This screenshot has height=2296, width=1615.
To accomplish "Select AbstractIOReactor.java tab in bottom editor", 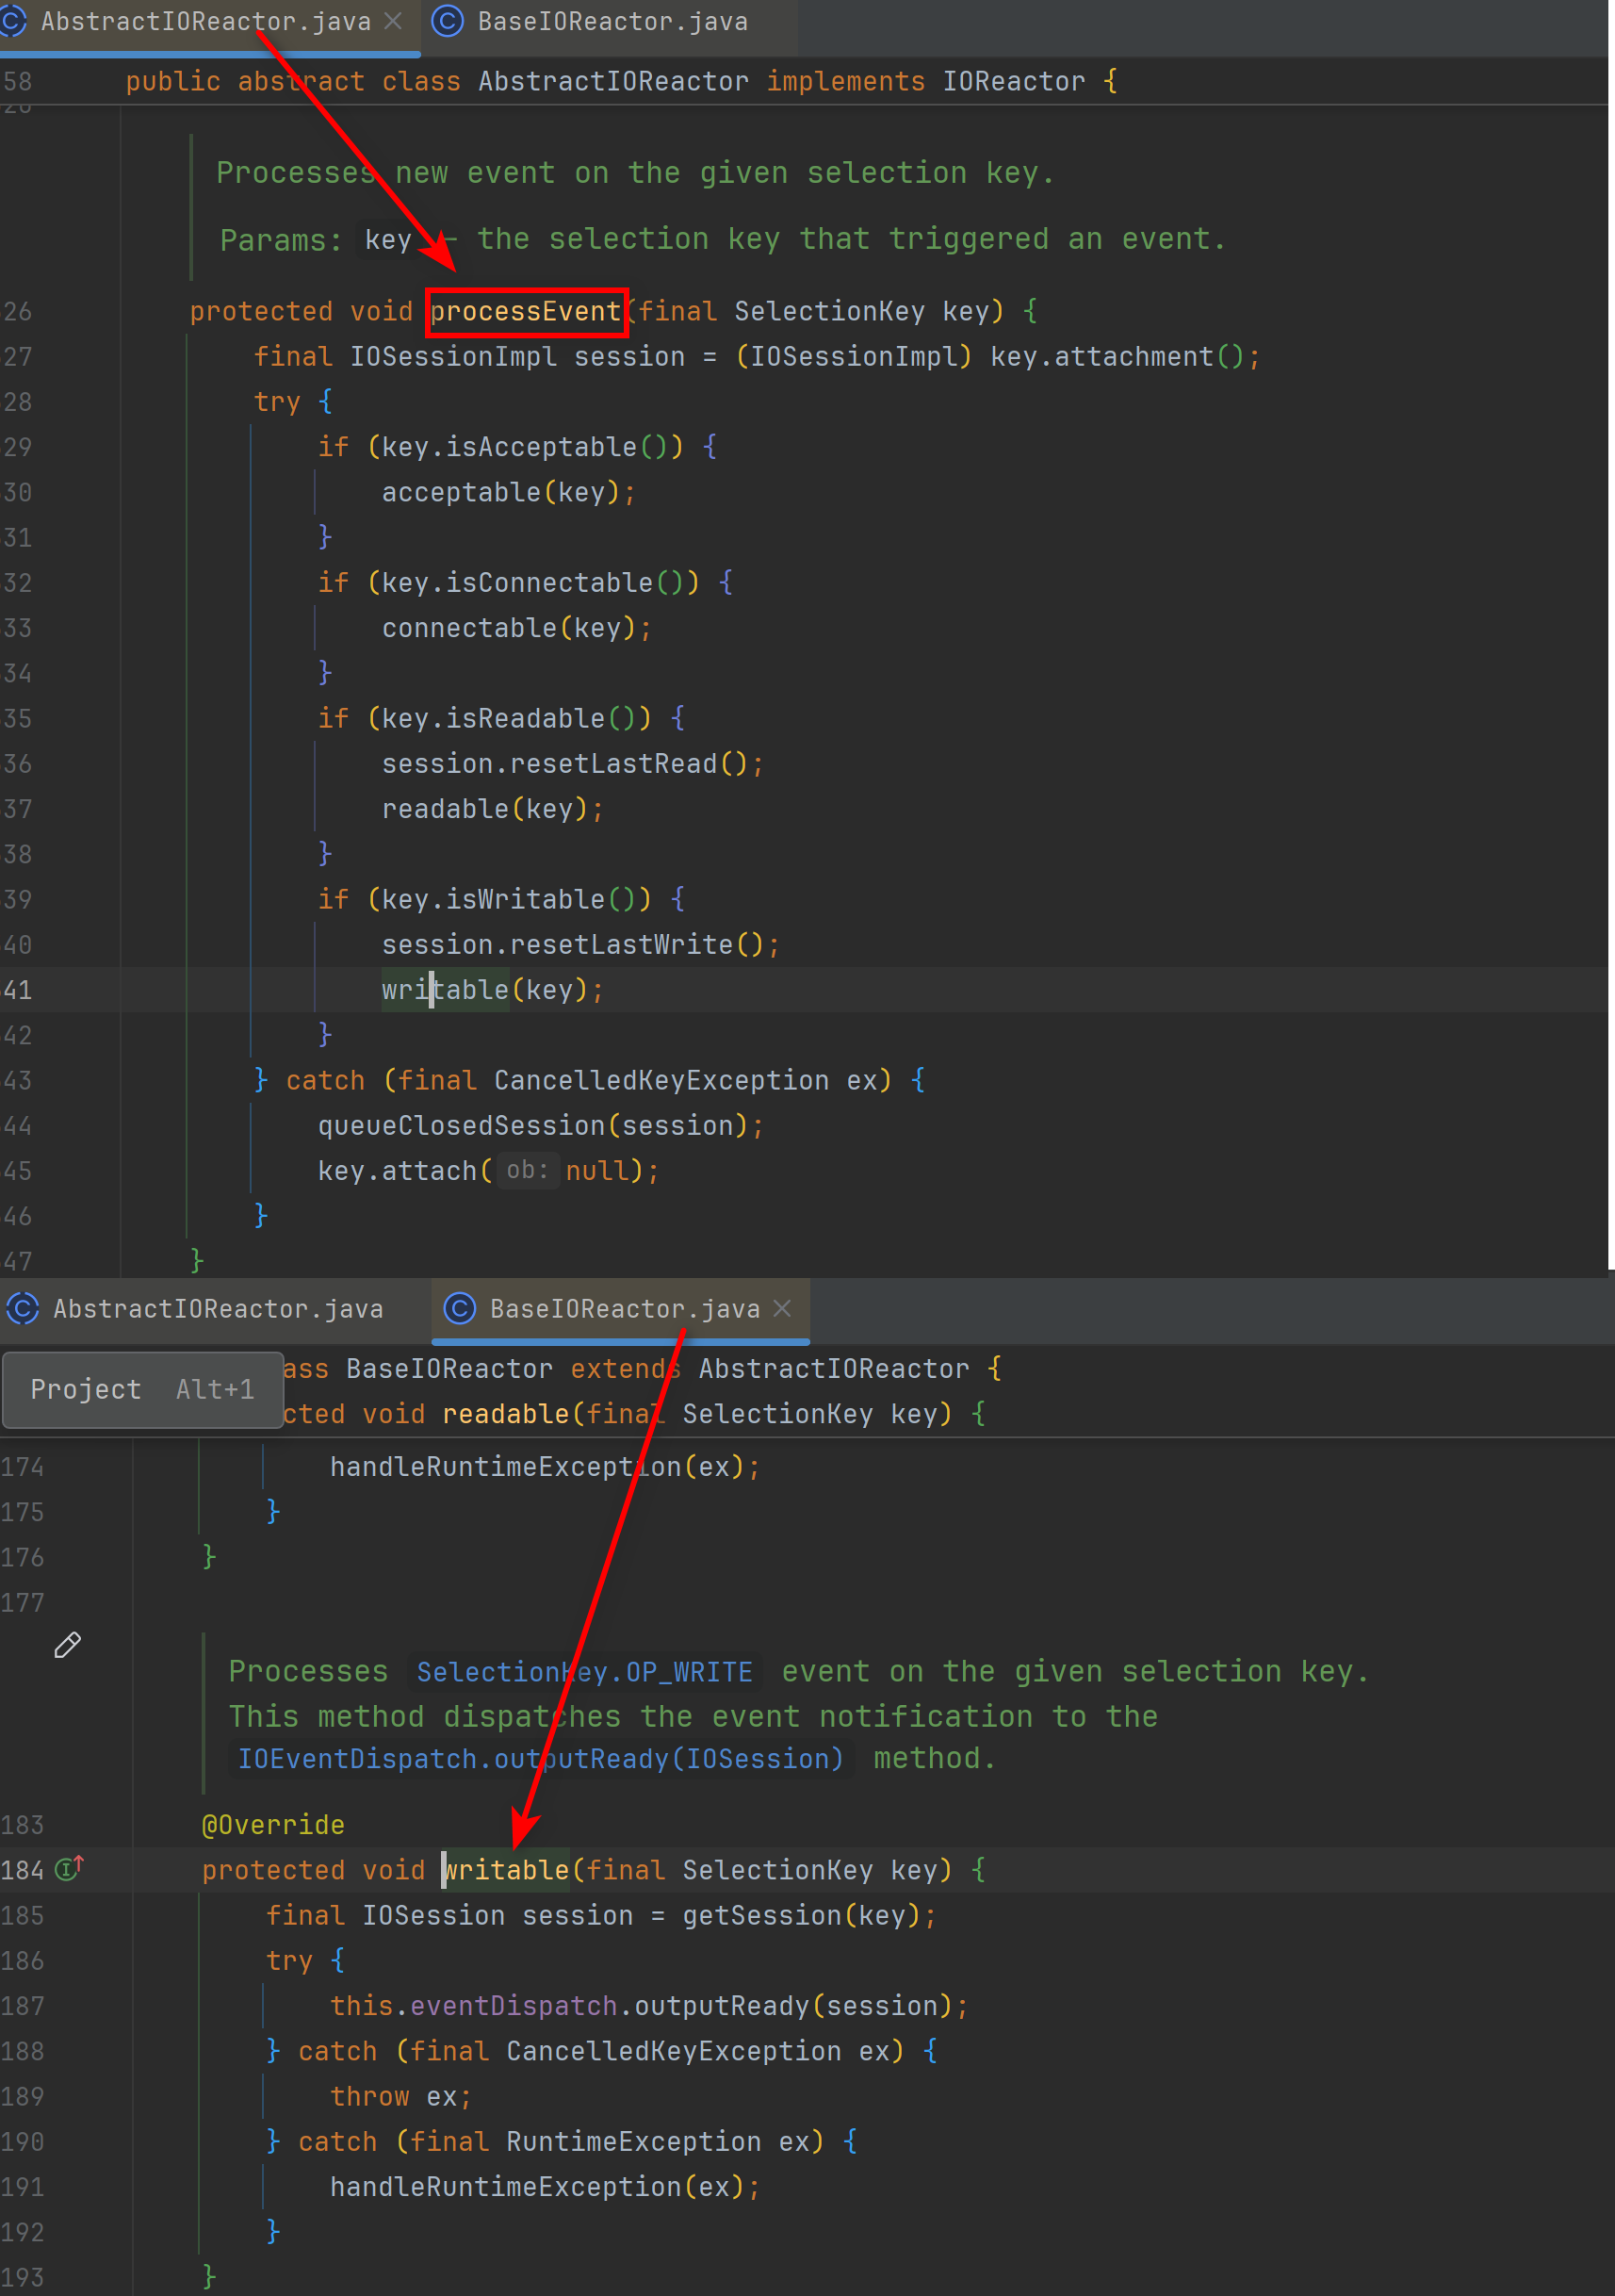I will 217,1308.
